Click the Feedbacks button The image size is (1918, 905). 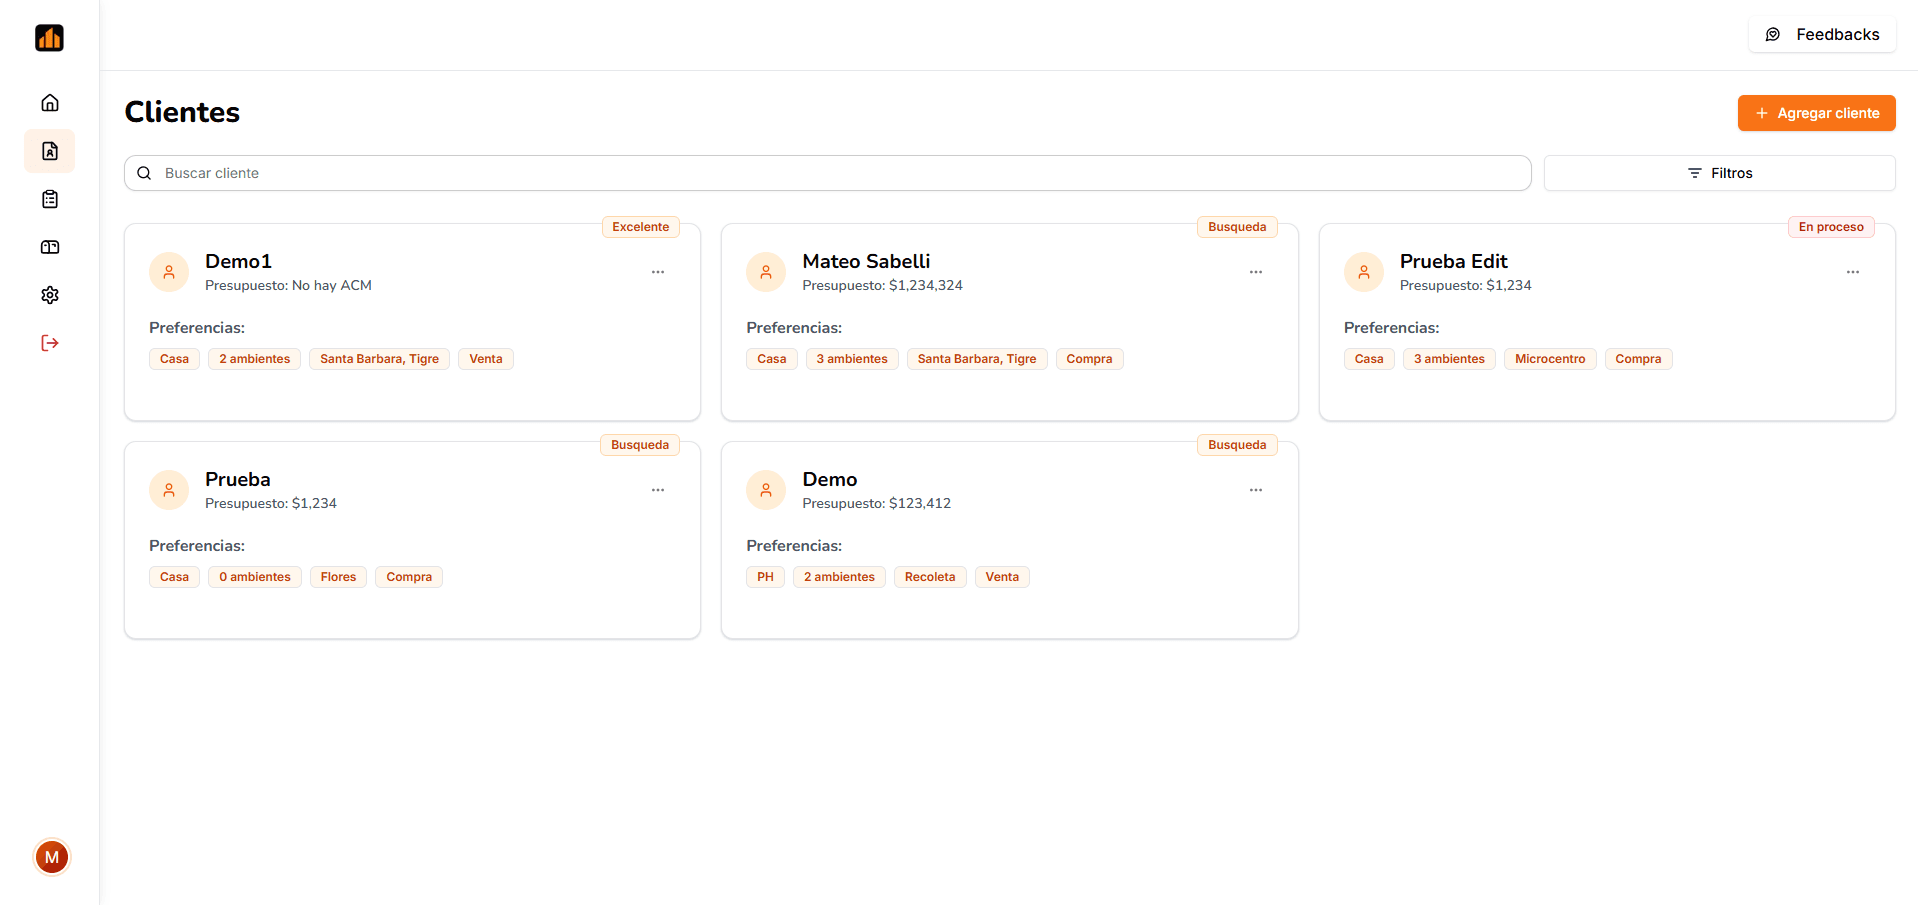(1822, 34)
